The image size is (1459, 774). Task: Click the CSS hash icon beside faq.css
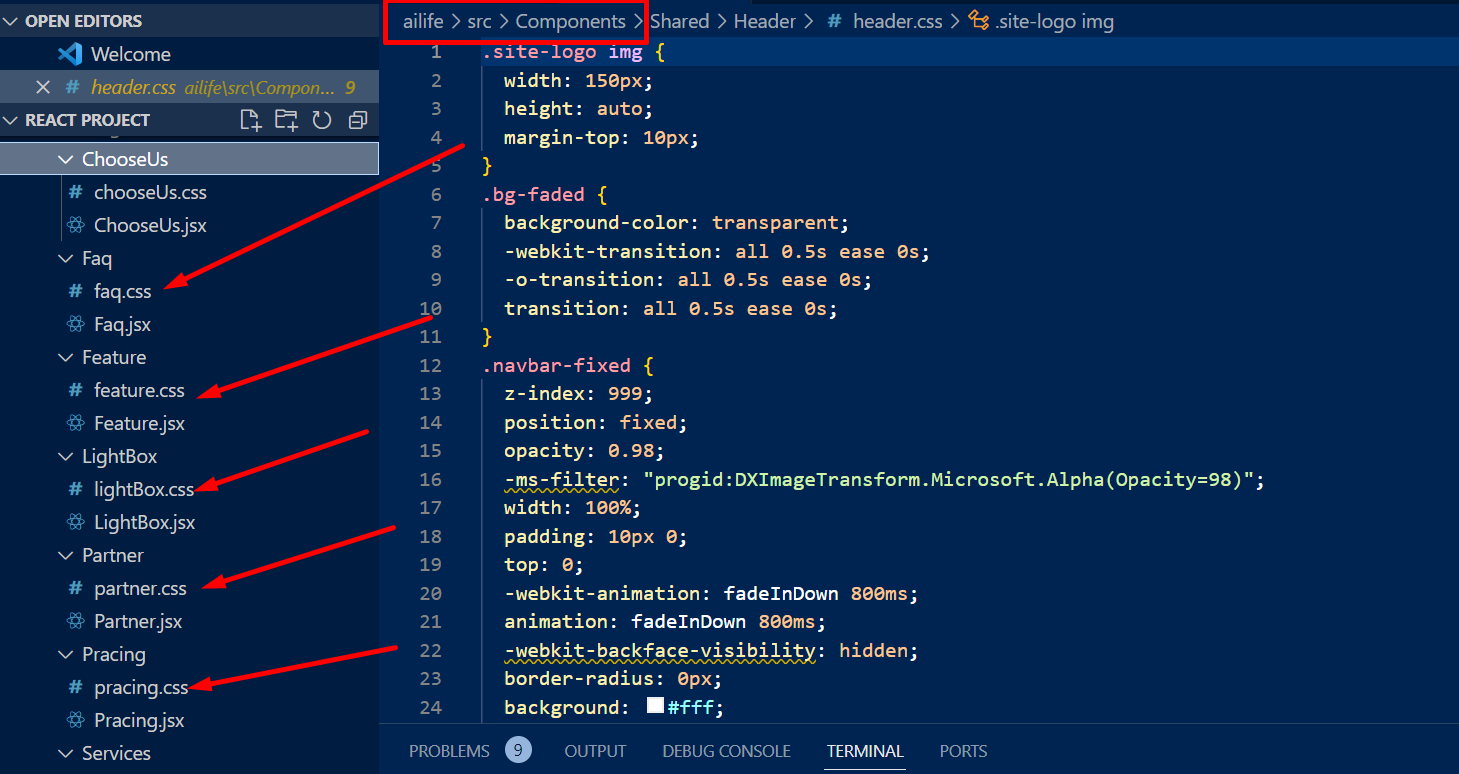[x=75, y=291]
